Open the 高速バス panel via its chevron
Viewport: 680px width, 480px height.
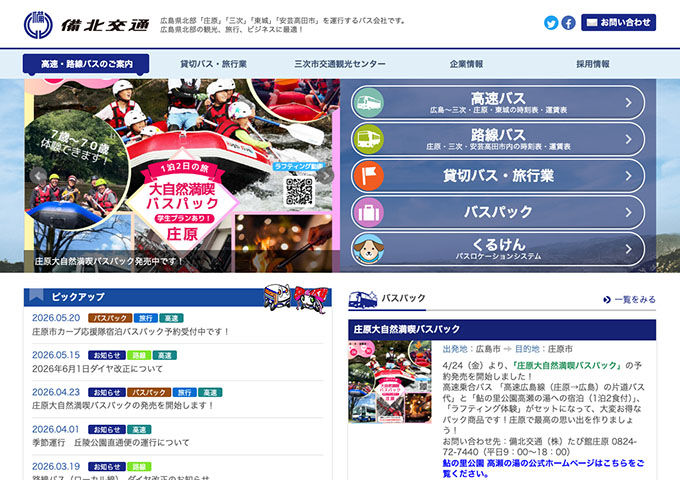point(628,103)
